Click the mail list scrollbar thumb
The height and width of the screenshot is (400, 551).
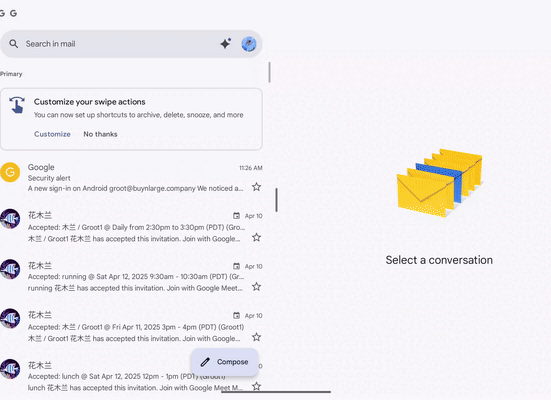pos(270,72)
